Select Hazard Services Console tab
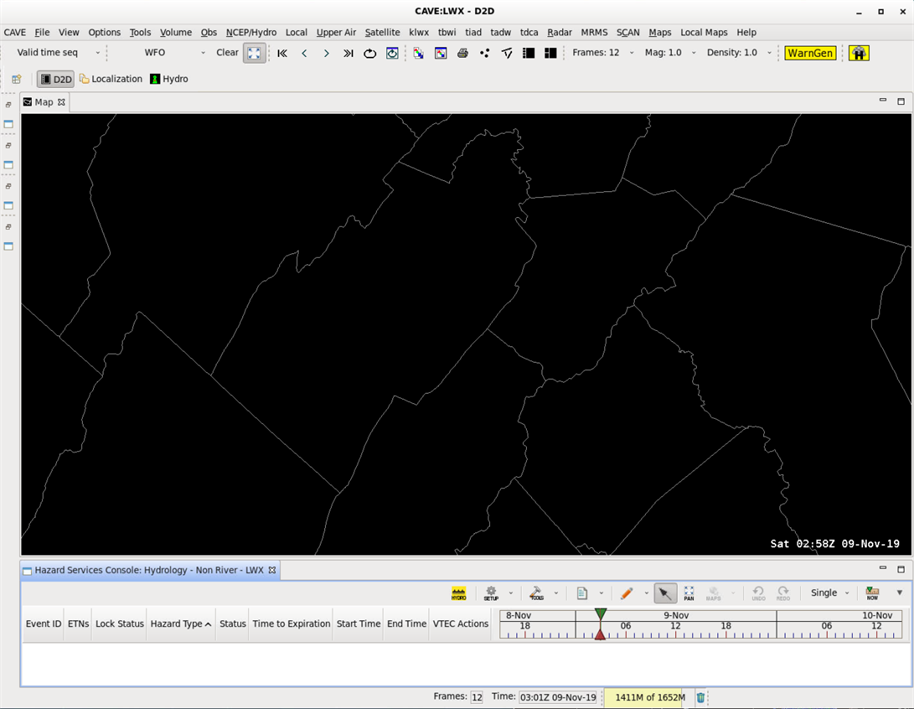914x709 pixels. click(149, 570)
